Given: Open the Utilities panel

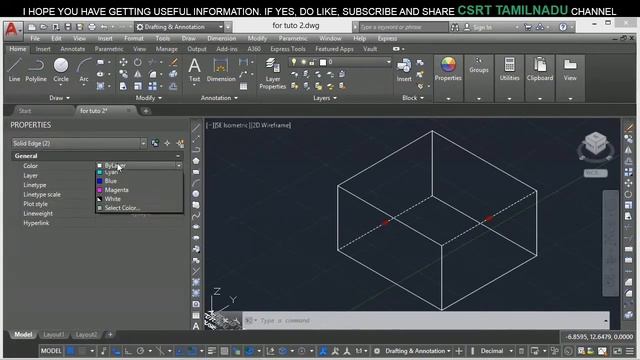Looking at the screenshot, I should click(509, 78).
